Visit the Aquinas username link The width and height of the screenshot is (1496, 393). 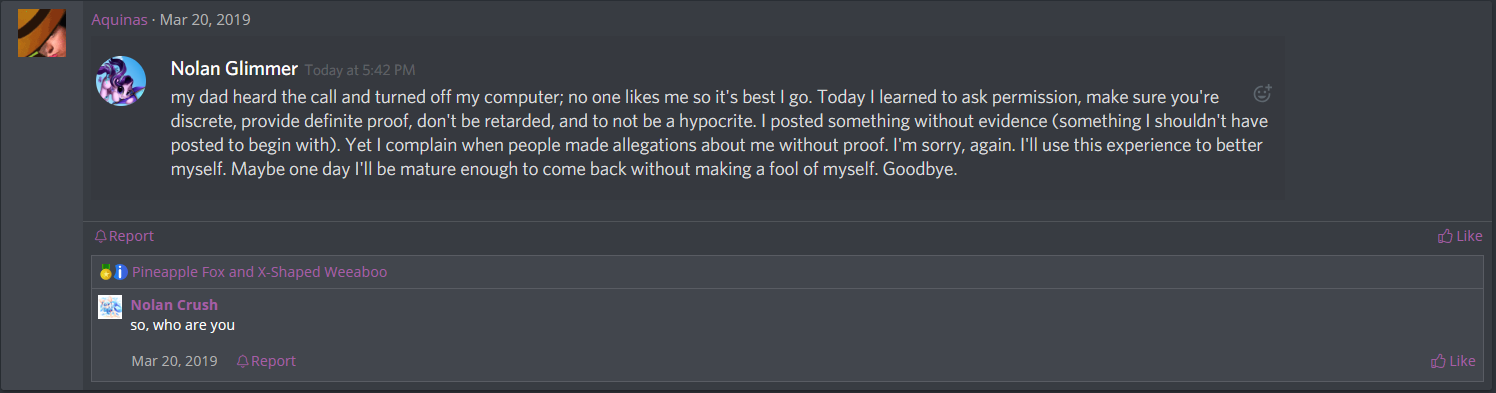click(120, 20)
